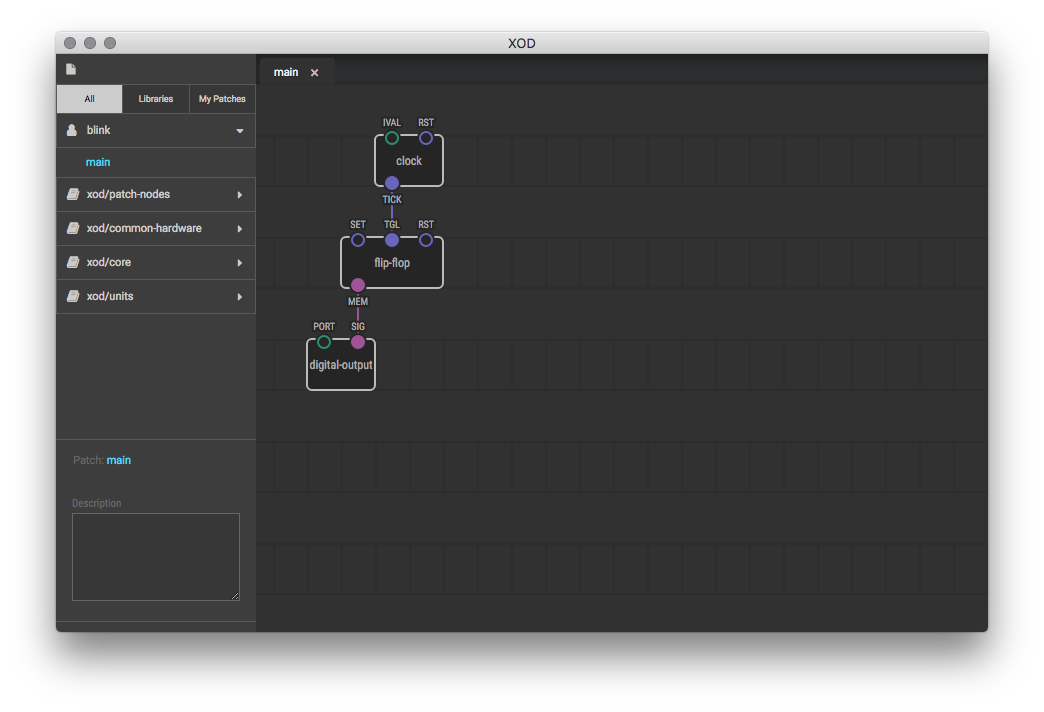The width and height of the screenshot is (1044, 712).
Task: Click the MEM output pin of flip-flop
Action: [358, 285]
